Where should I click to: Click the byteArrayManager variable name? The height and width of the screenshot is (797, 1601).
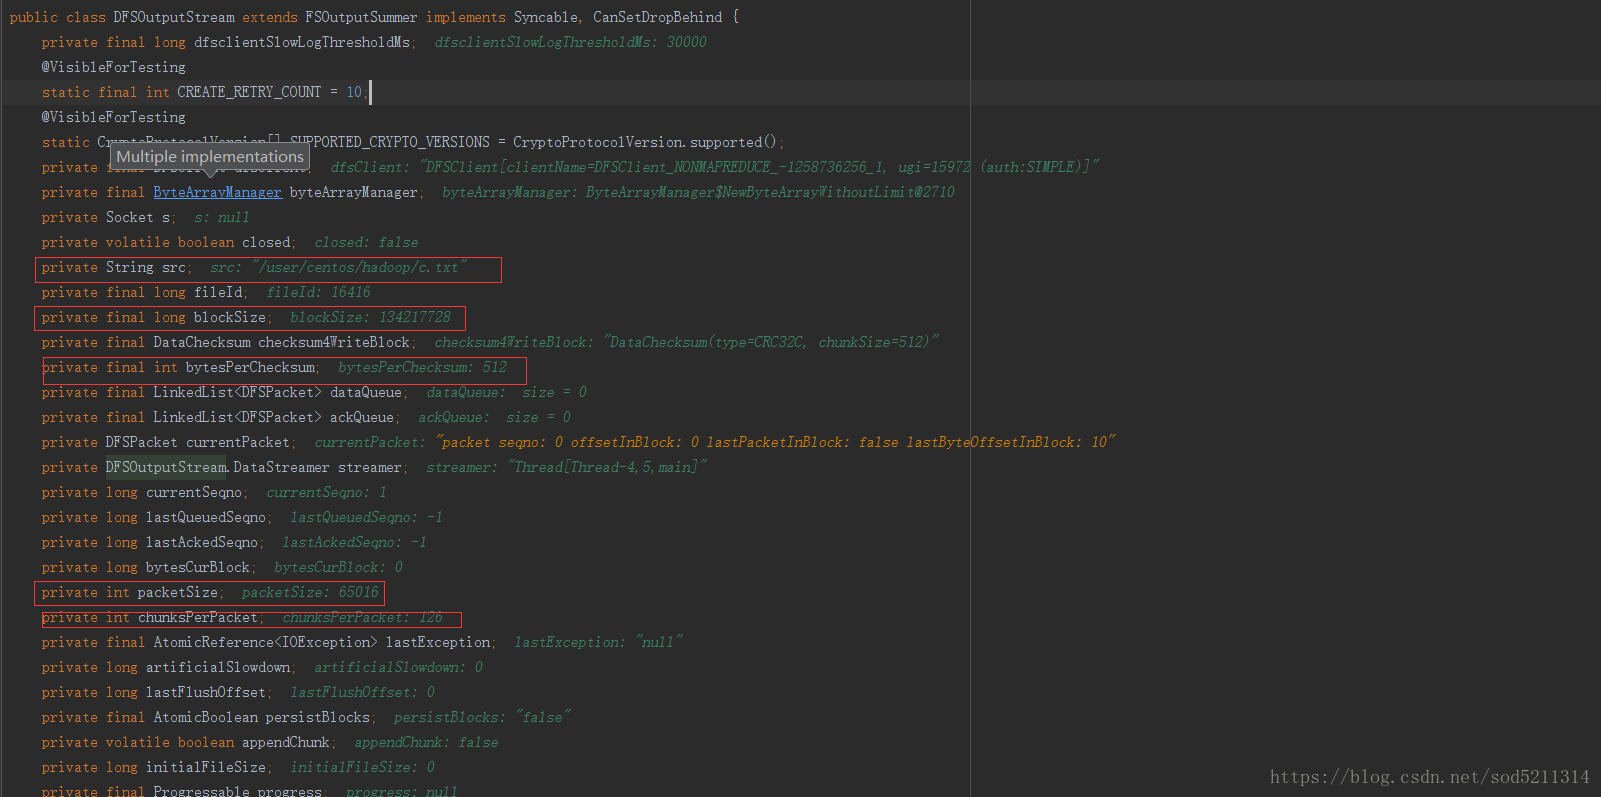pyautogui.click(x=353, y=192)
